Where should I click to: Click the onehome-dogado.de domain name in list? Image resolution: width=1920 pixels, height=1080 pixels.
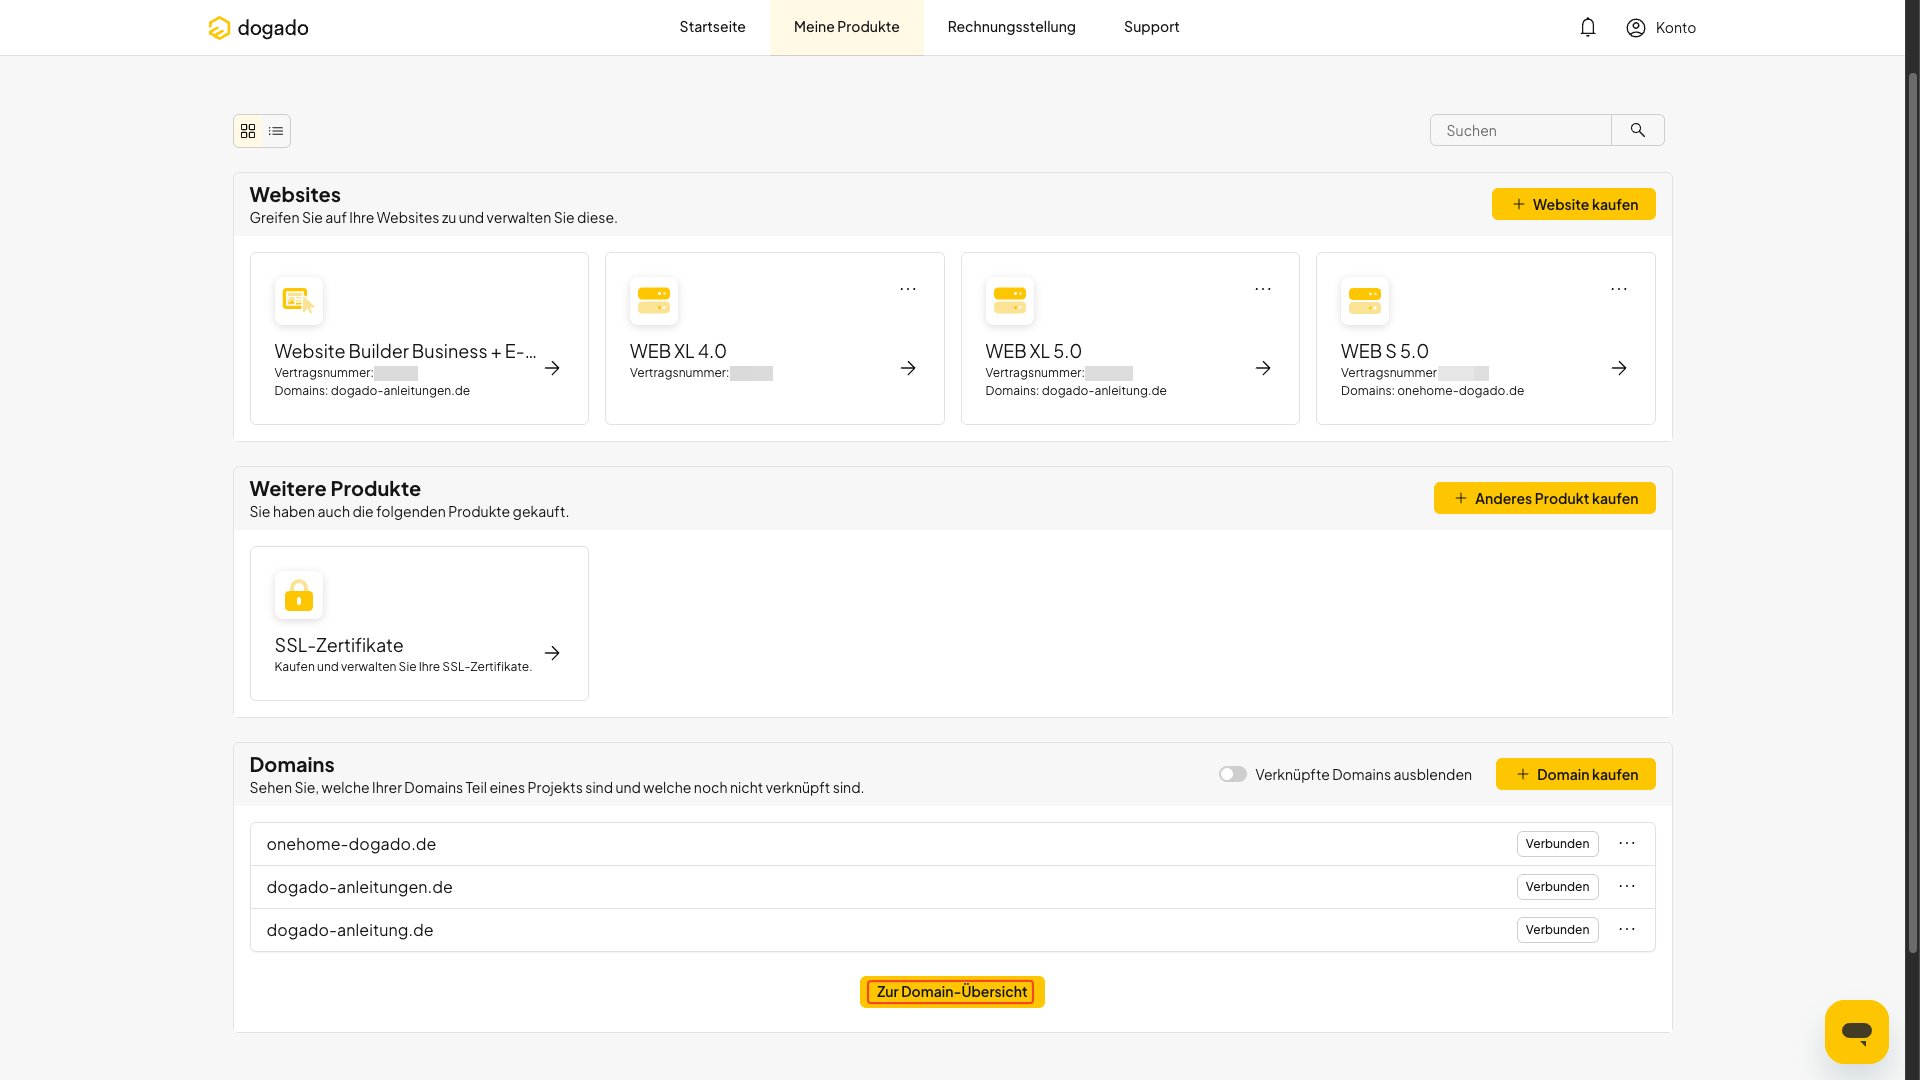[x=351, y=844]
